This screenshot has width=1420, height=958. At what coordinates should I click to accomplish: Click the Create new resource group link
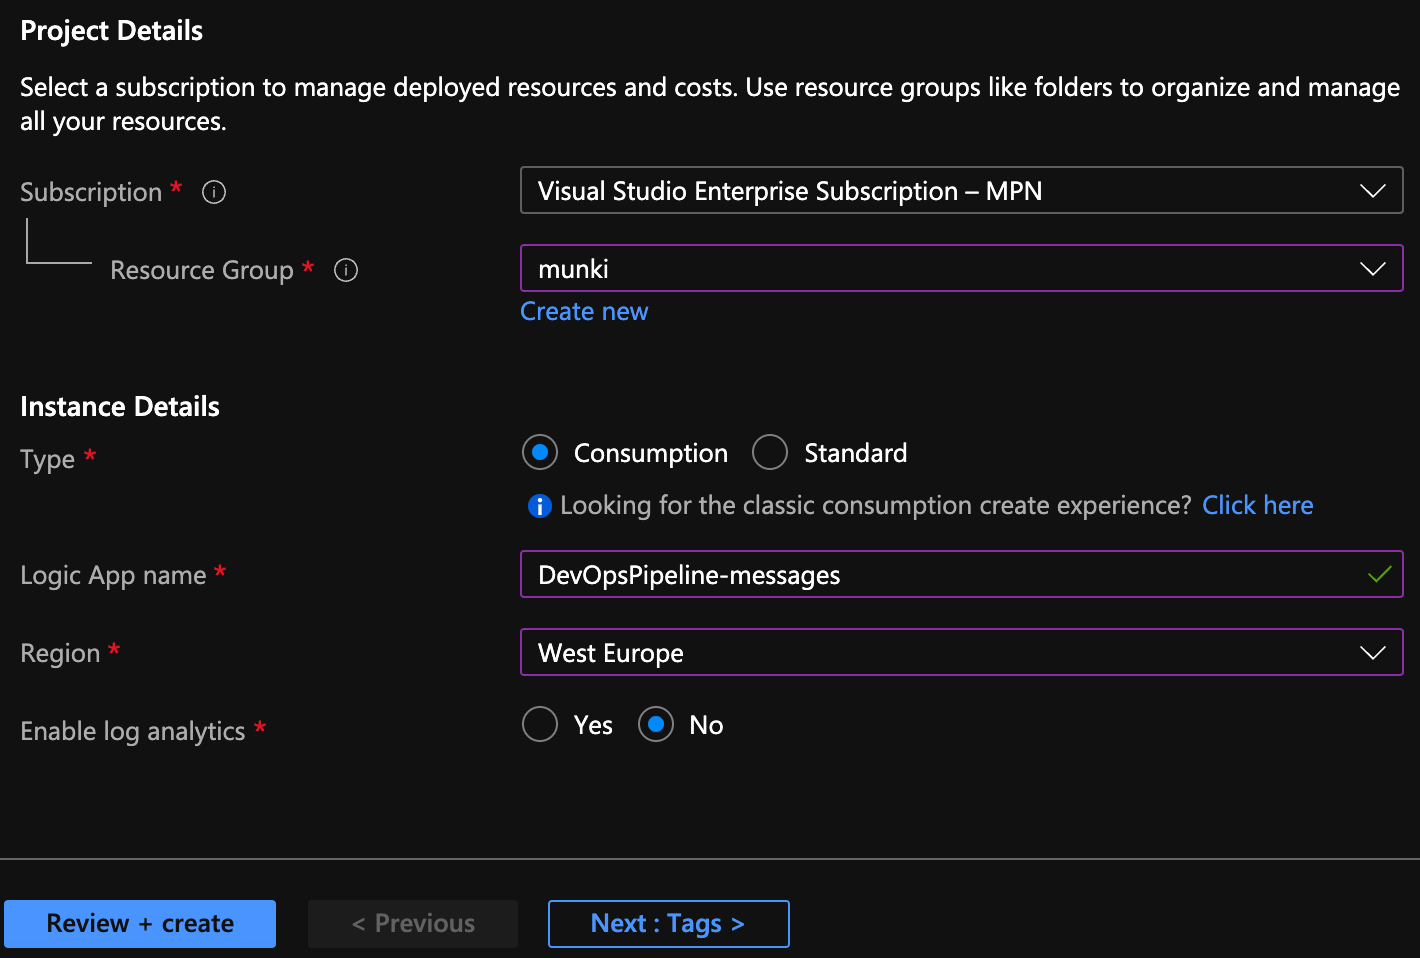[584, 312]
